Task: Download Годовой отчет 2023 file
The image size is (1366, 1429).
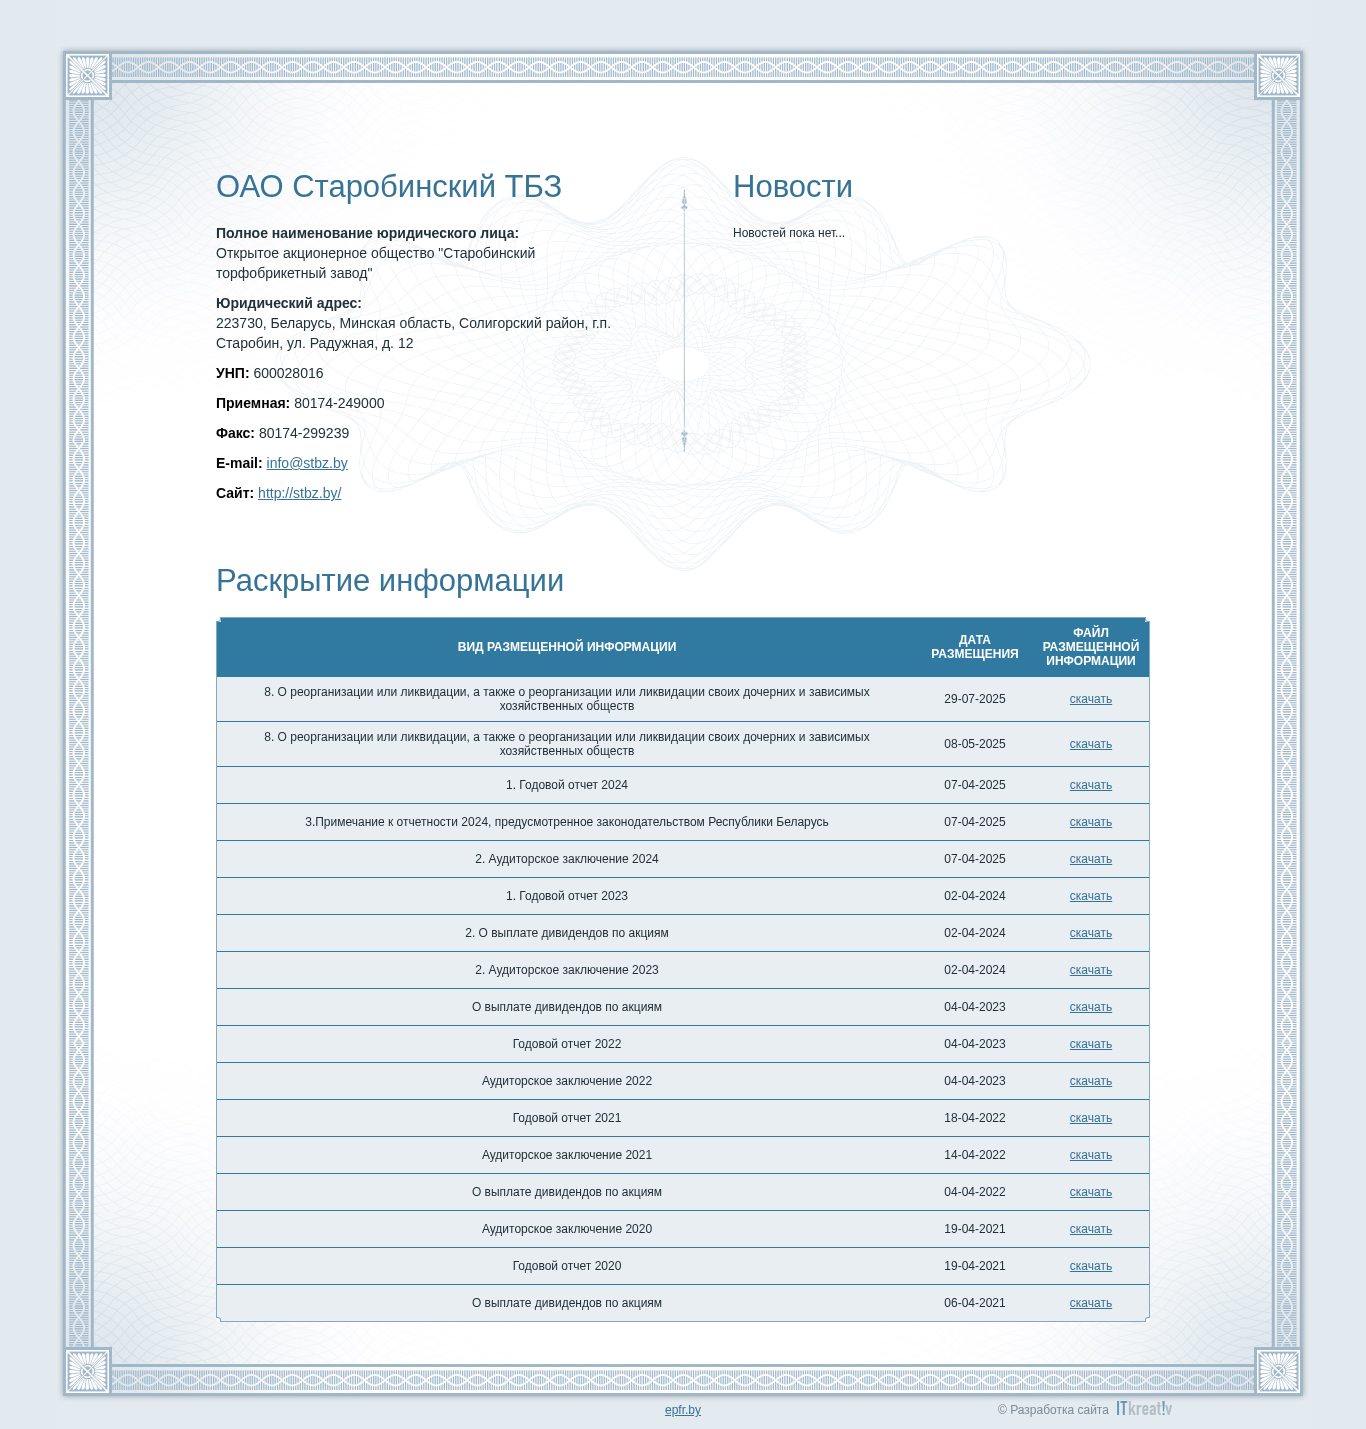Action: point(1090,896)
